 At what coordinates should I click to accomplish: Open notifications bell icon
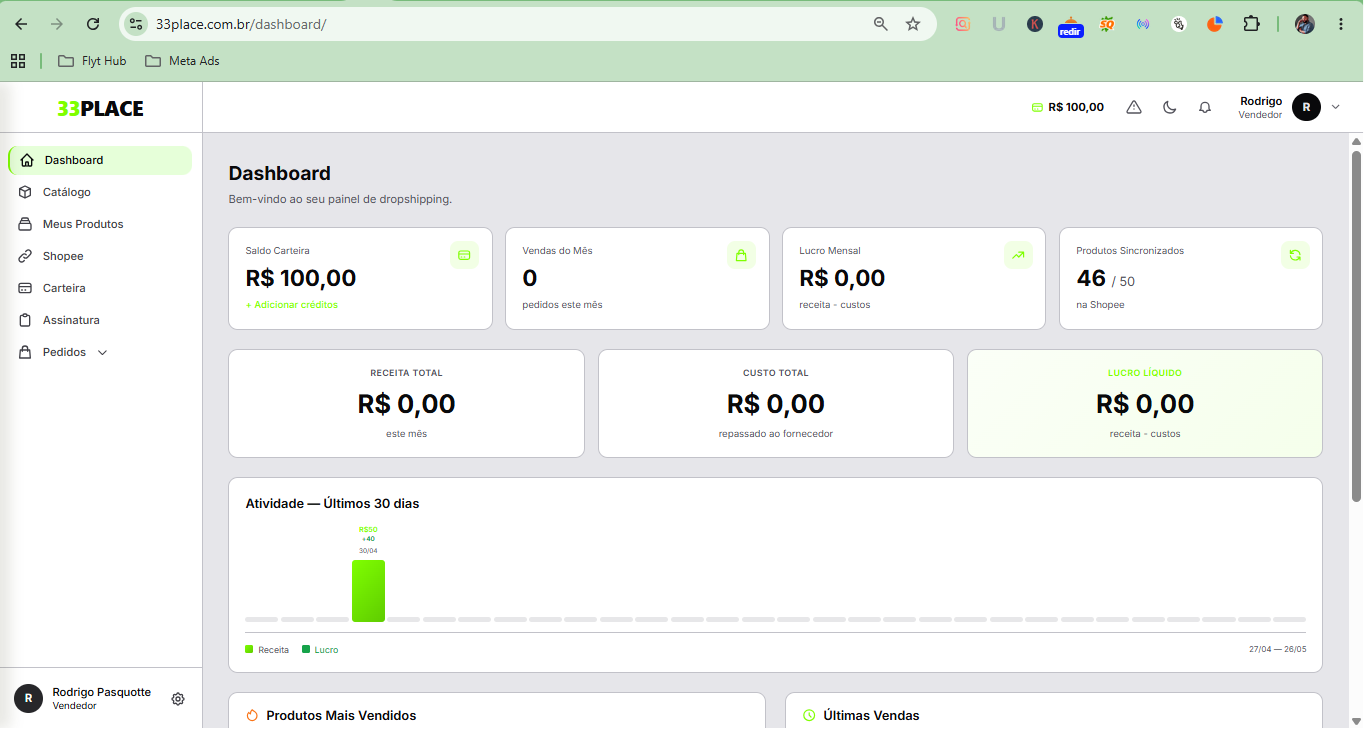click(x=1205, y=107)
